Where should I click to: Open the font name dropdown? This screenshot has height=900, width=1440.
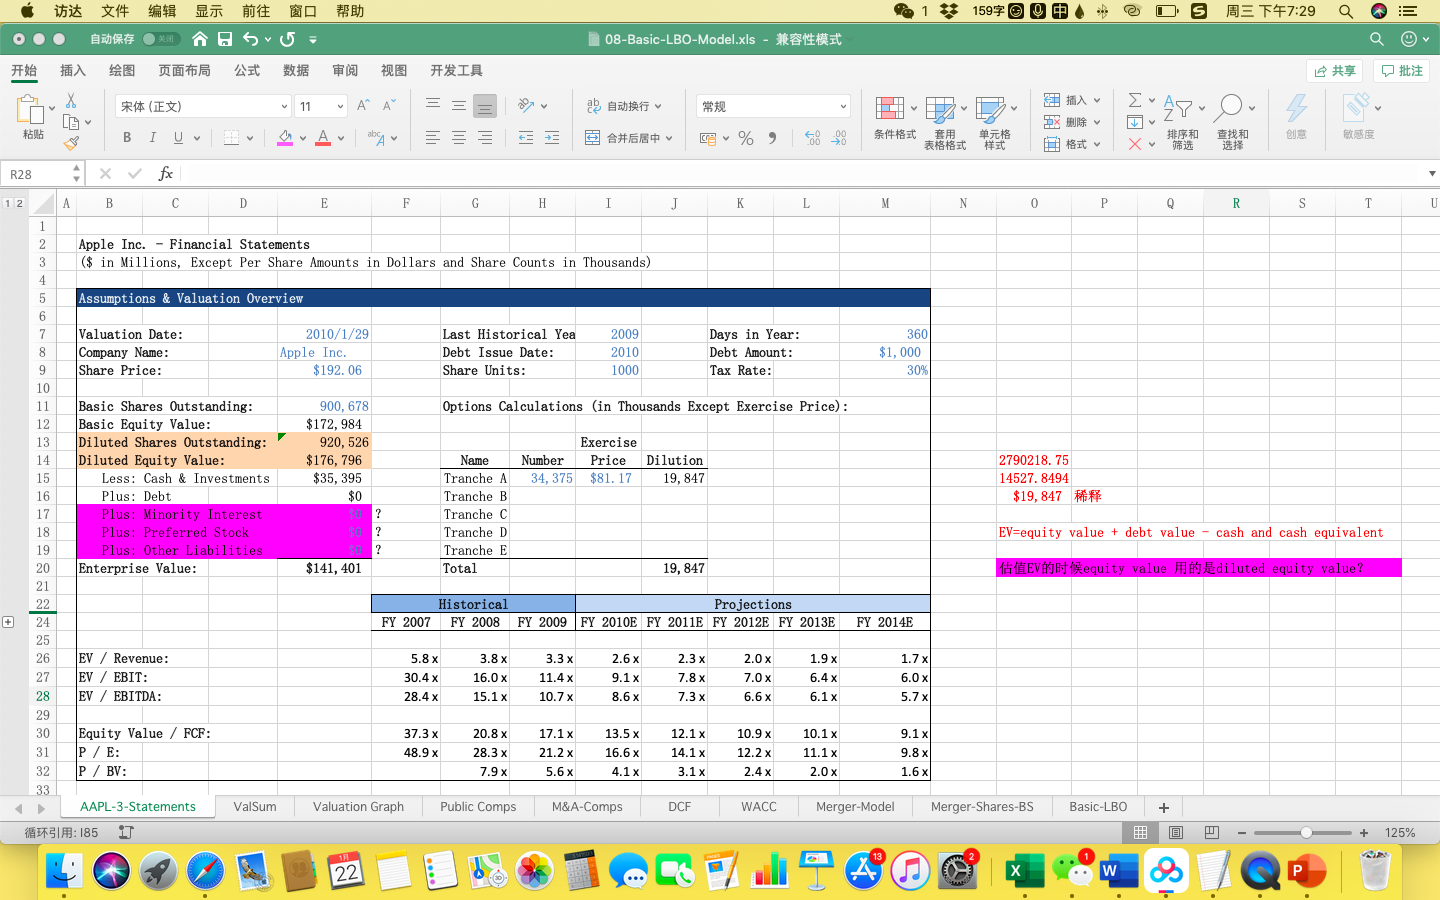click(284, 106)
